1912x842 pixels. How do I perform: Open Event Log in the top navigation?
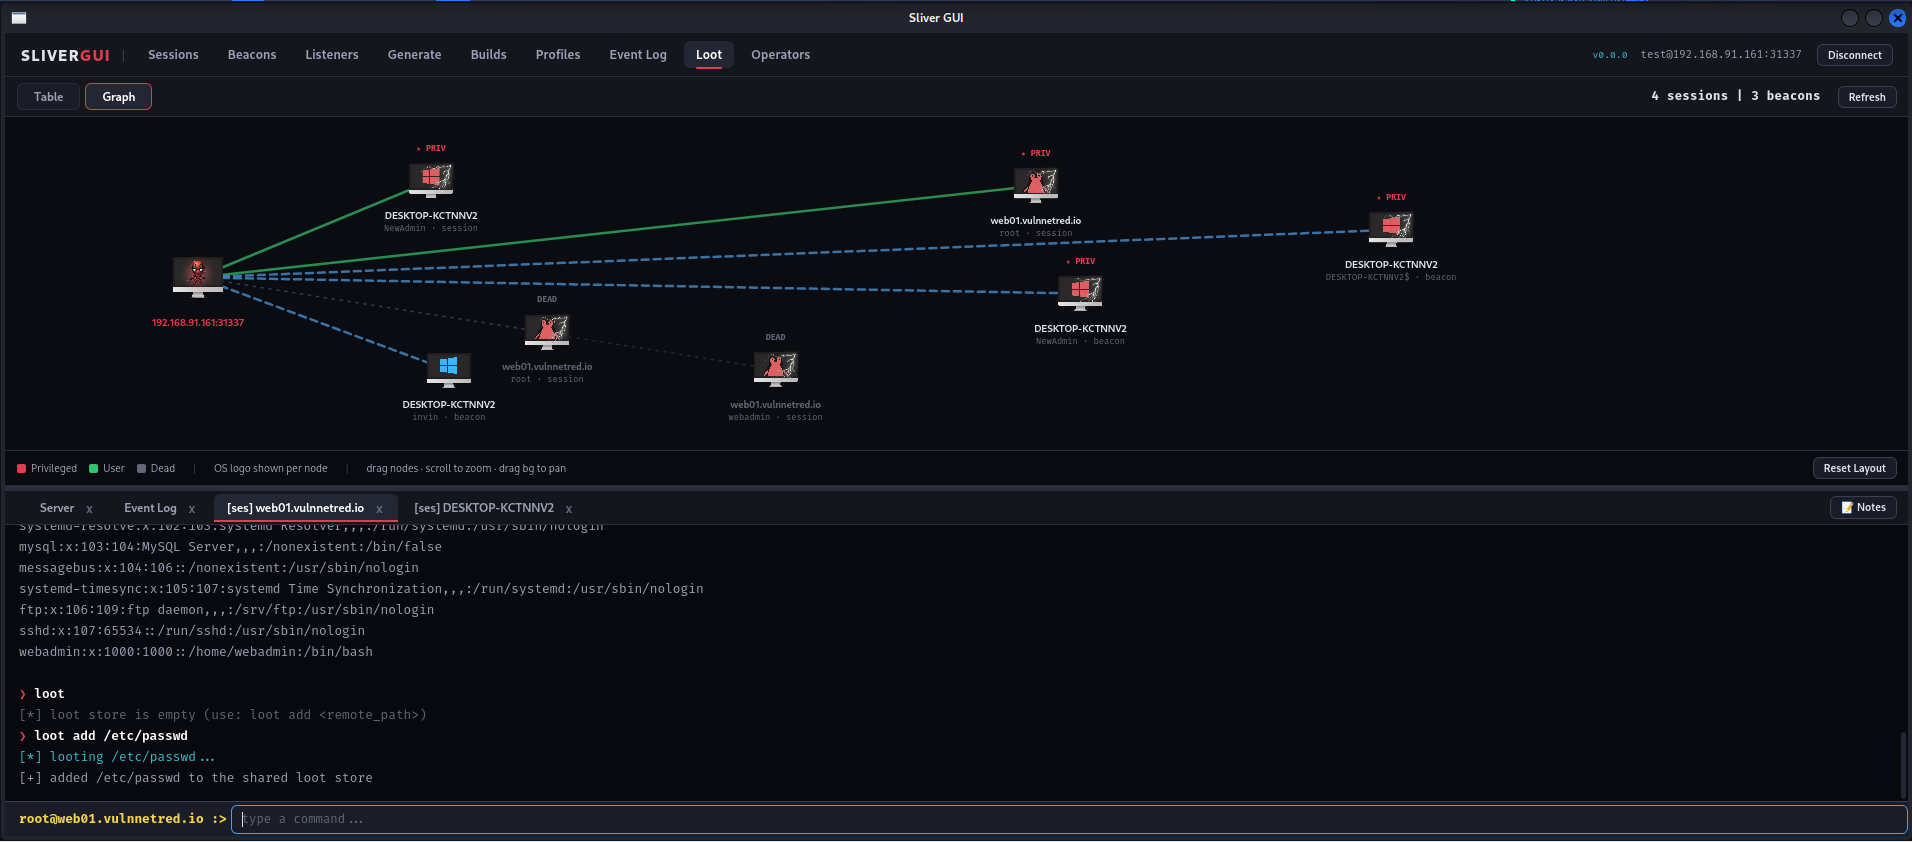(x=638, y=55)
